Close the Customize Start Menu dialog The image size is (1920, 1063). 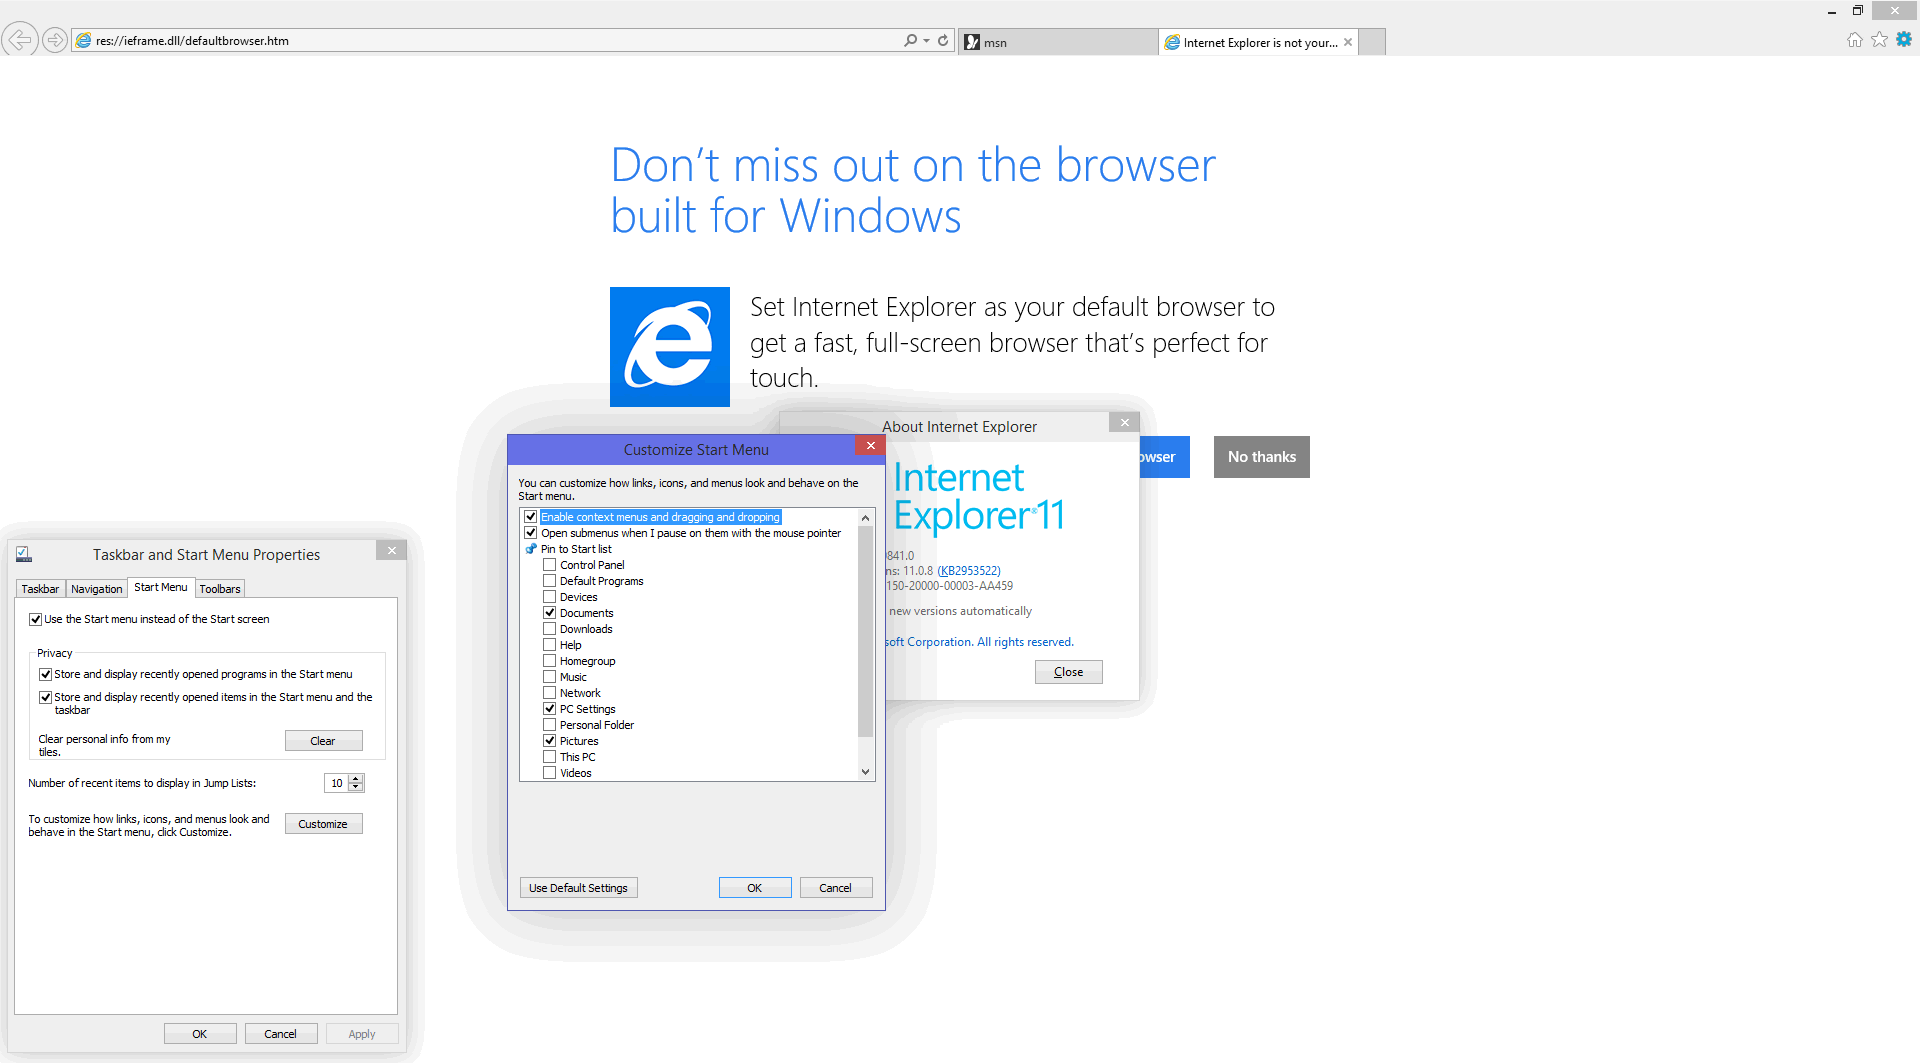(870, 446)
